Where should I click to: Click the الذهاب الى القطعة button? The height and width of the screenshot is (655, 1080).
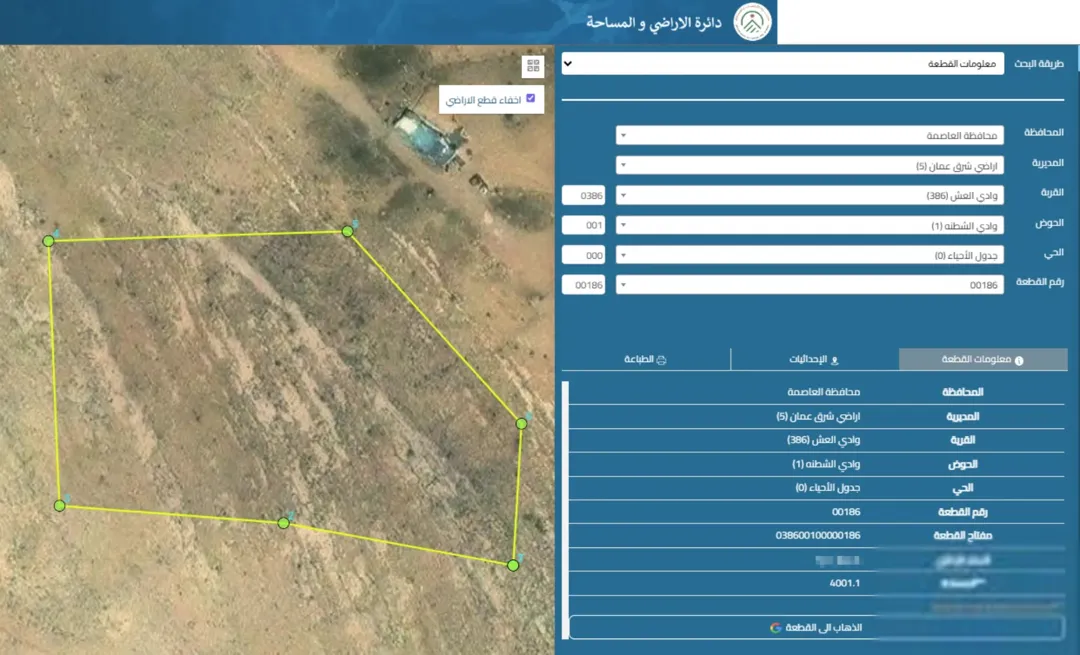tap(816, 627)
